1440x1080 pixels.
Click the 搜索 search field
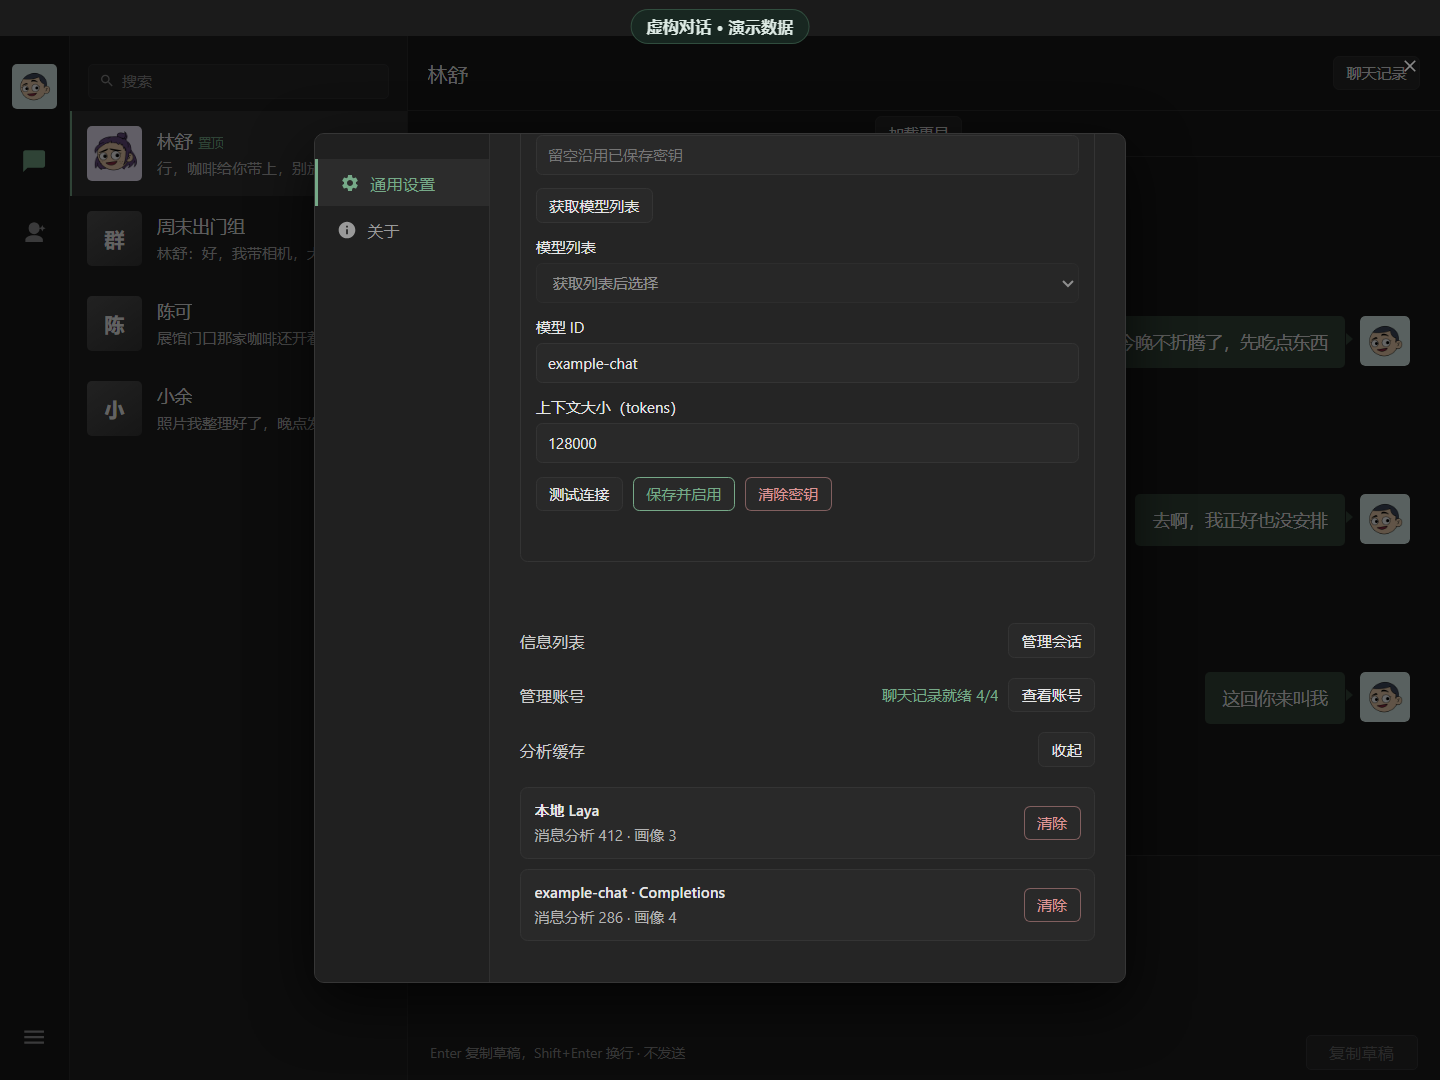click(238, 81)
